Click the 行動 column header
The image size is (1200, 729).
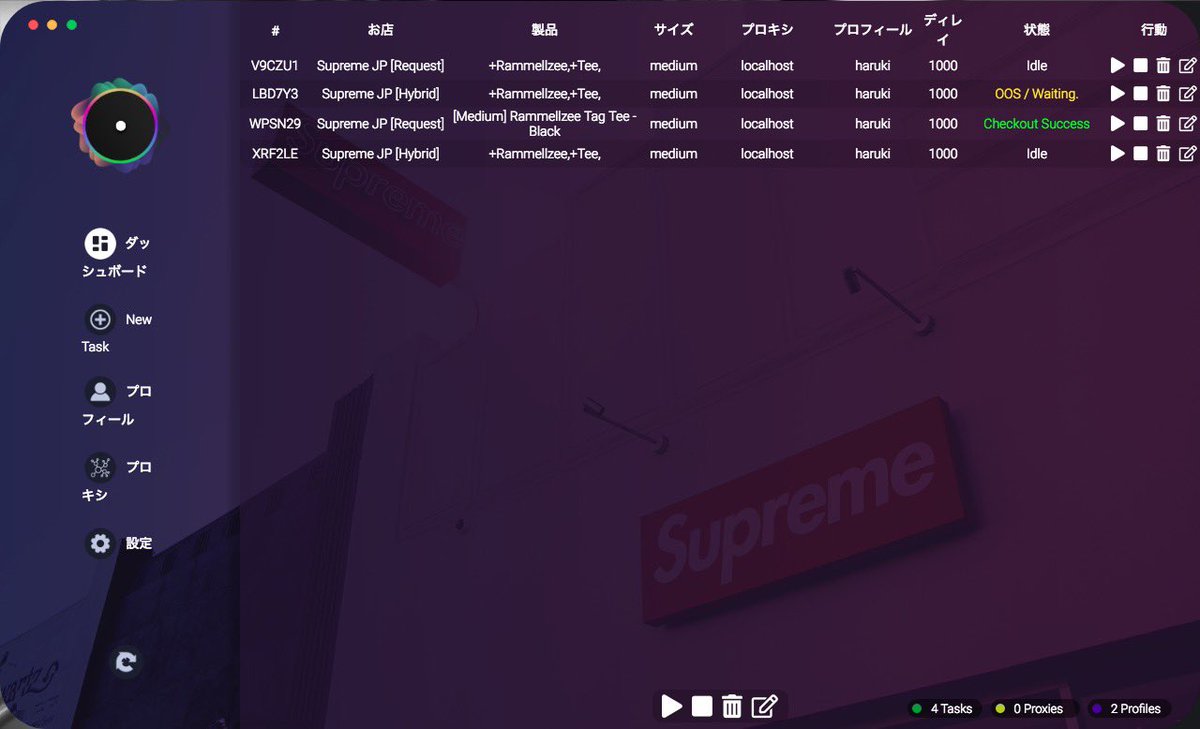[x=1154, y=30]
